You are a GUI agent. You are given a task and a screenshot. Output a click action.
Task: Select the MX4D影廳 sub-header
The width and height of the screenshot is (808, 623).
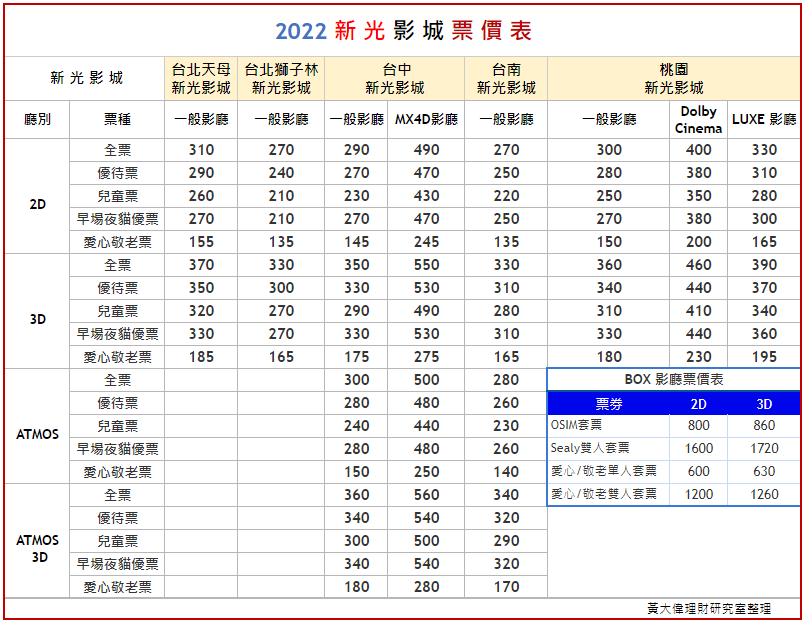coord(426,120)
